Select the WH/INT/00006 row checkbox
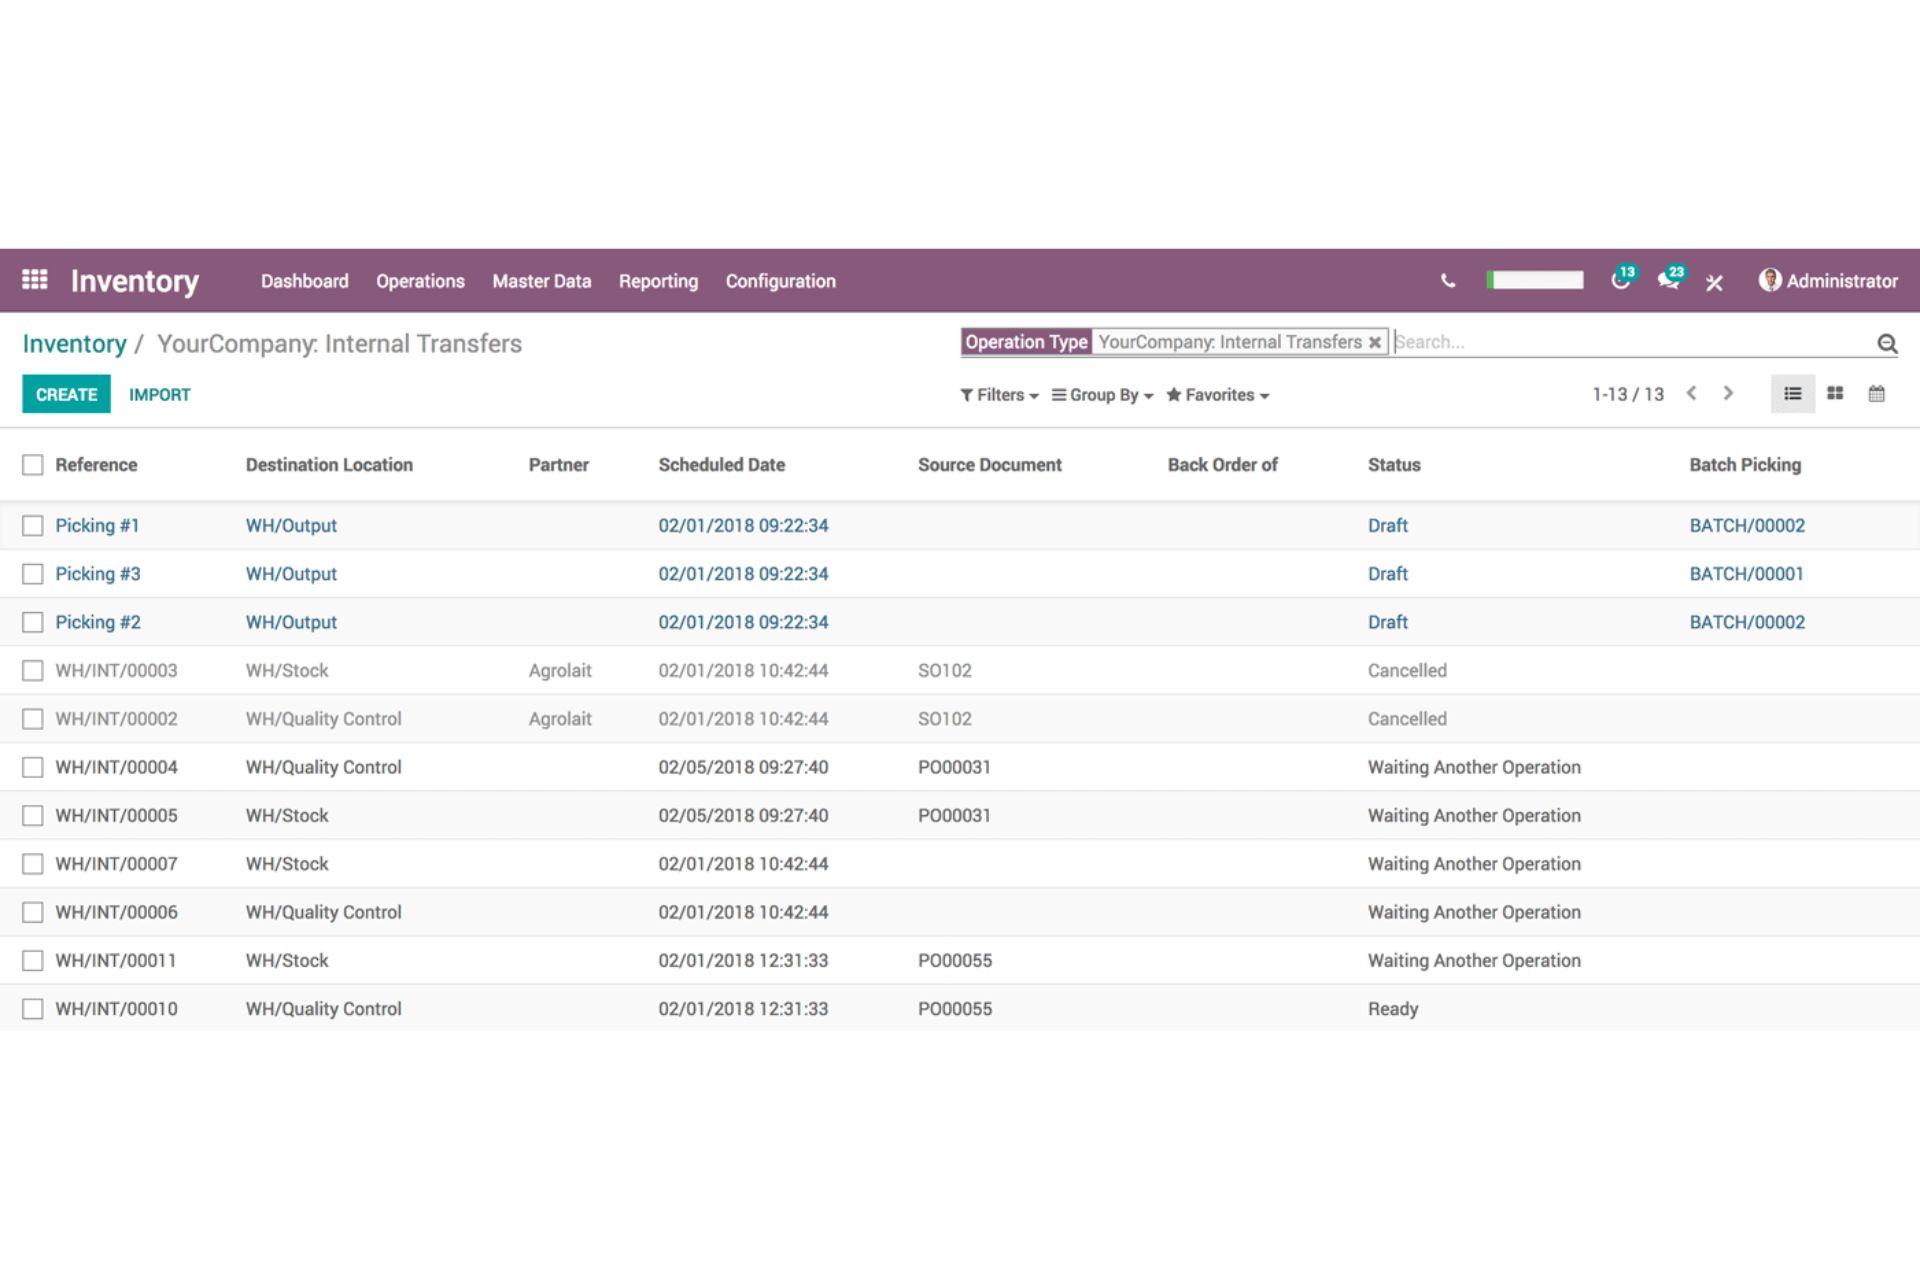Viewport: 1920px width, 1280px height. [x=33, y=912]
